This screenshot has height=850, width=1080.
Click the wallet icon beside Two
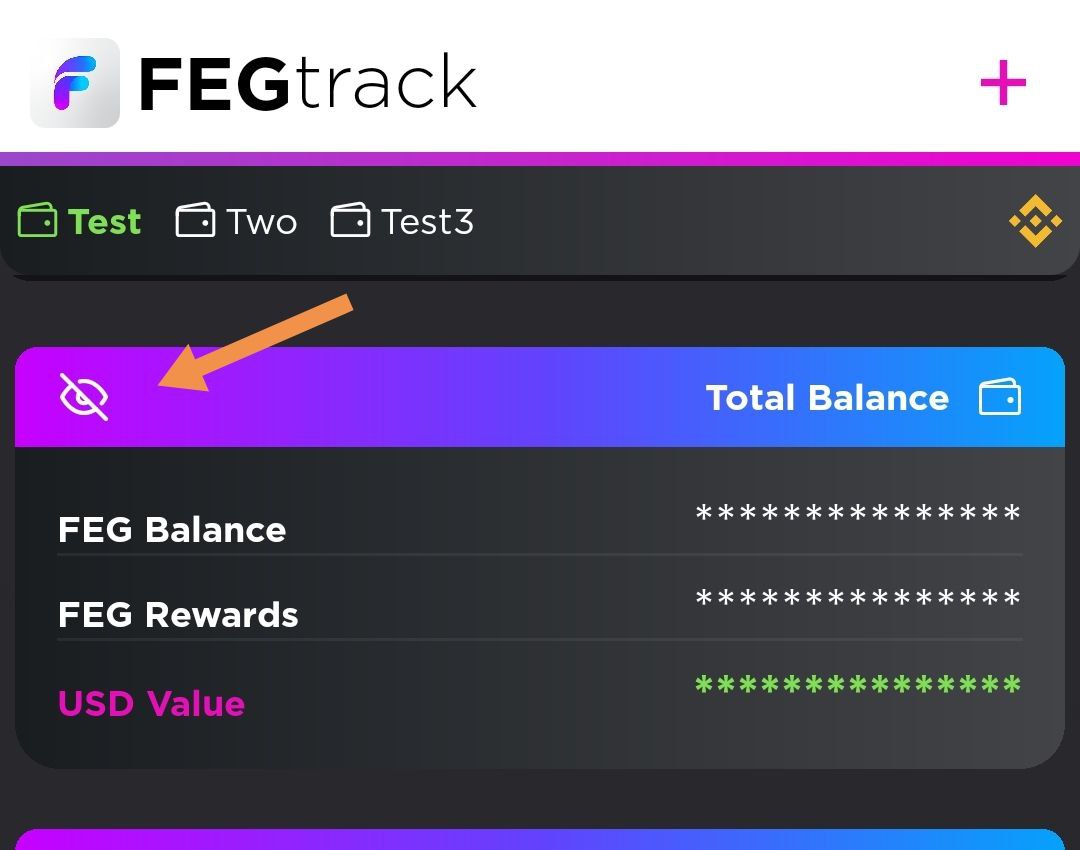click(x=195, y=221)
